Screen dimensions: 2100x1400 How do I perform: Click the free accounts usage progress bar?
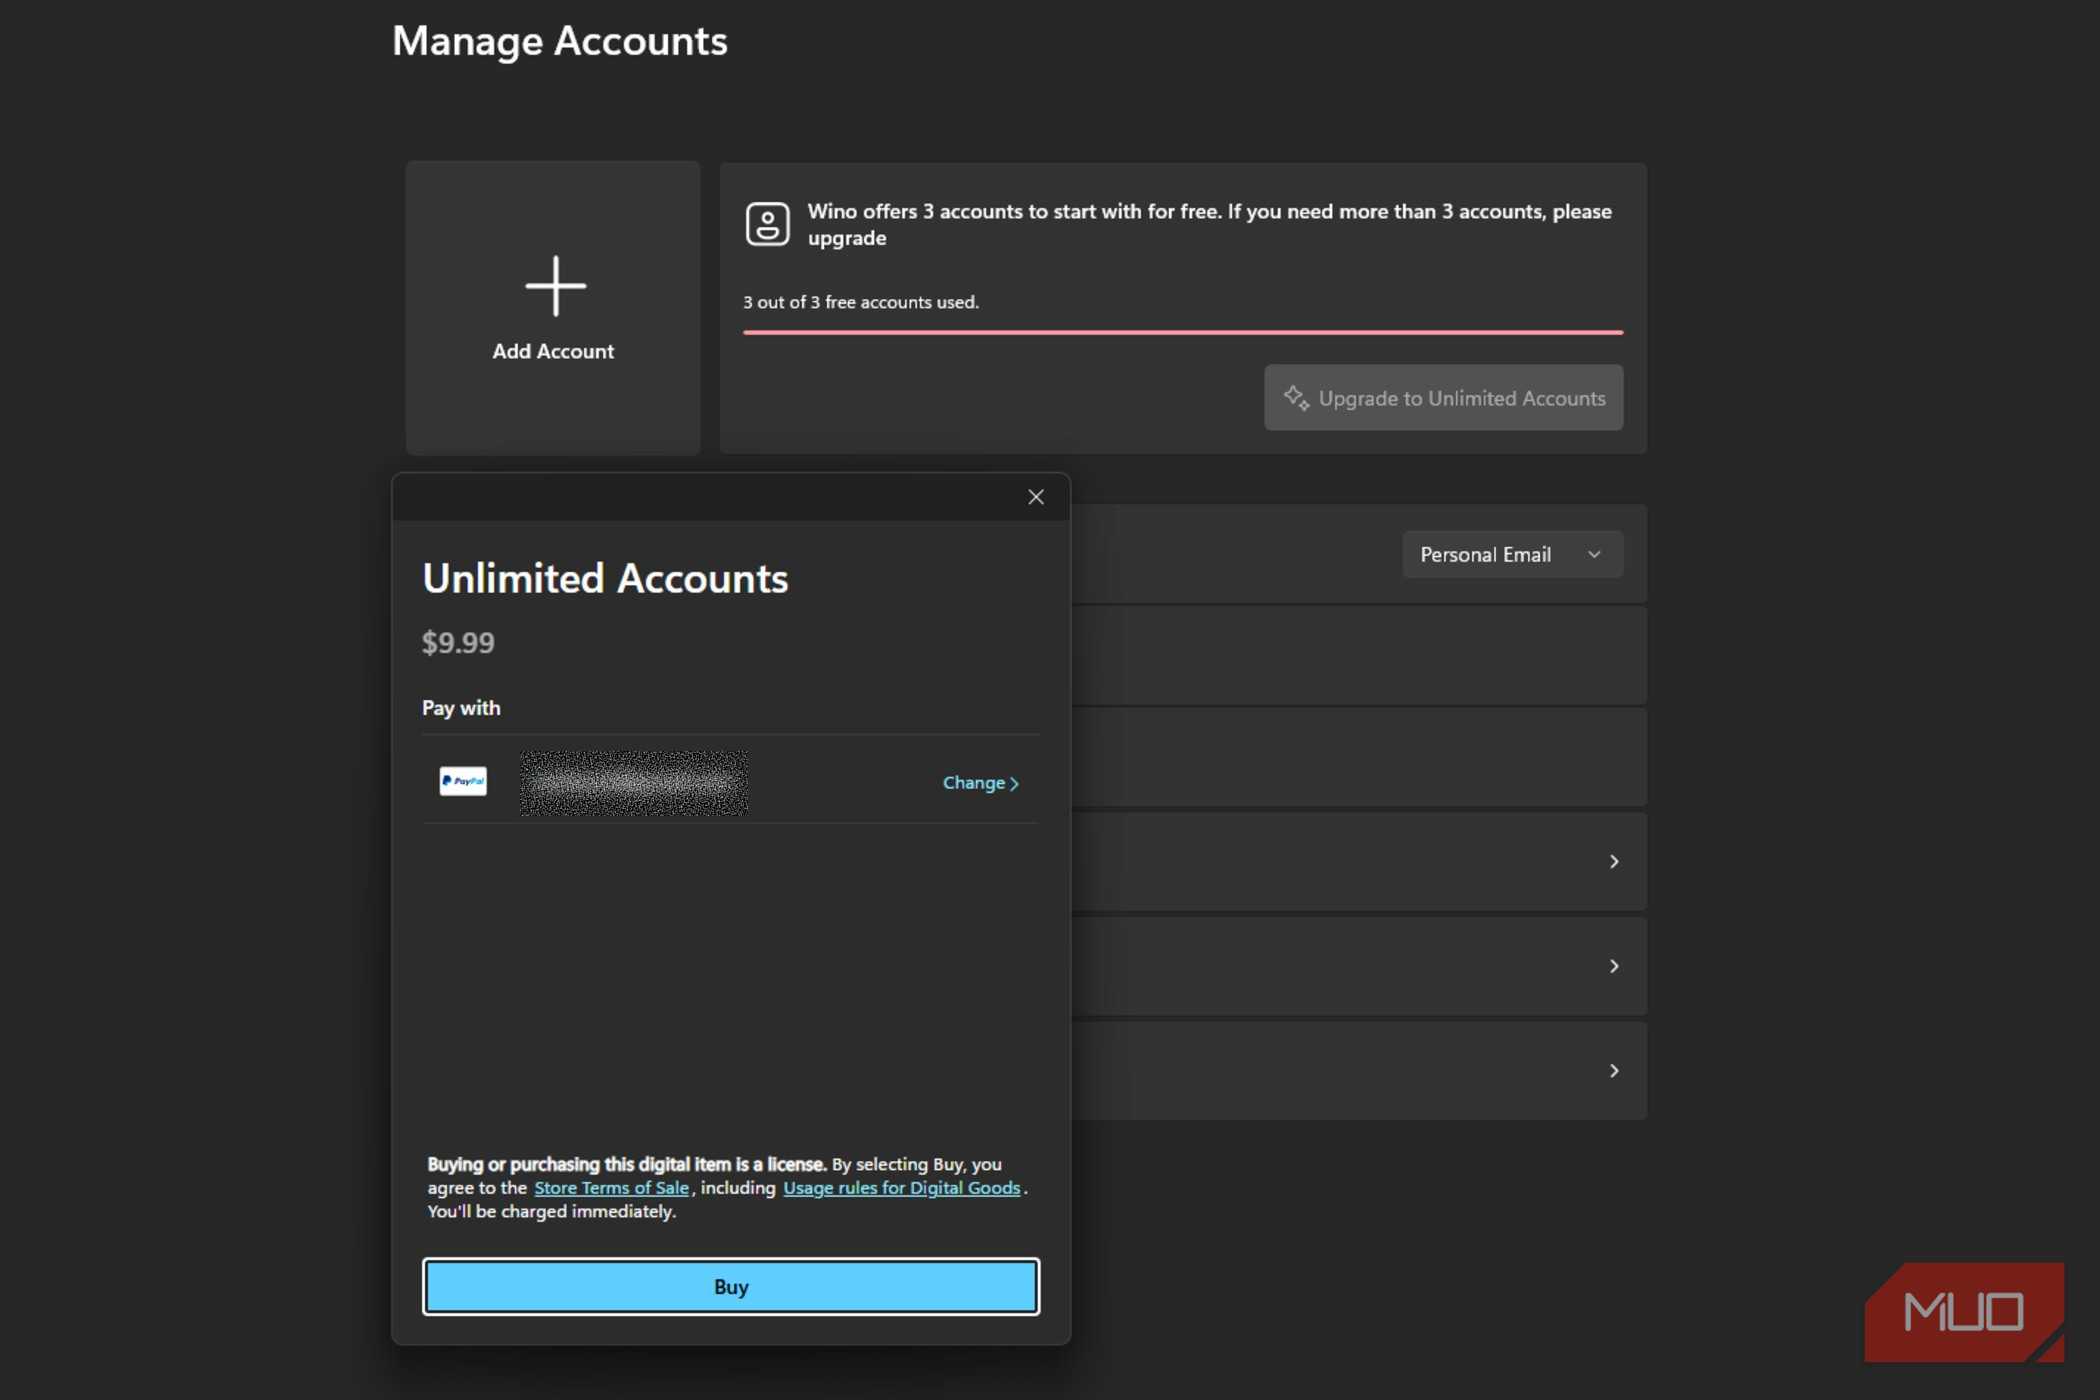pyautogui.click(x=1182, y=332)
